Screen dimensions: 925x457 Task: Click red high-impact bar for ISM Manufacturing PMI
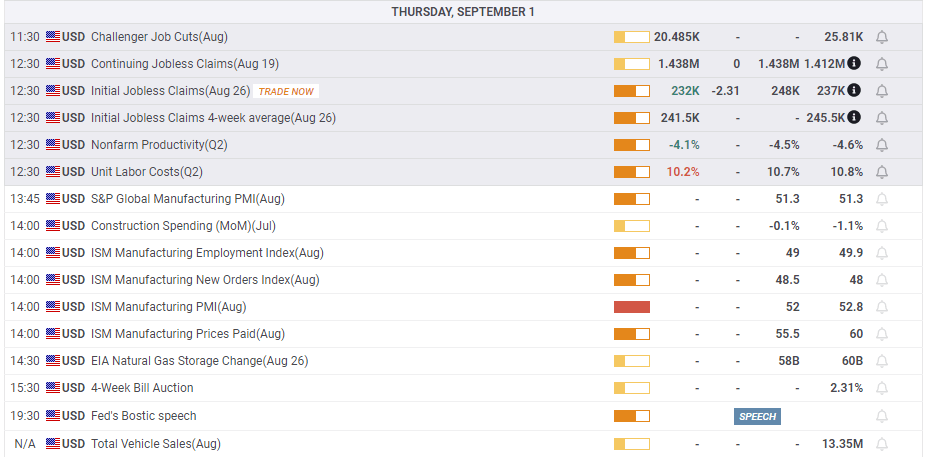click(x=631, y=307)
